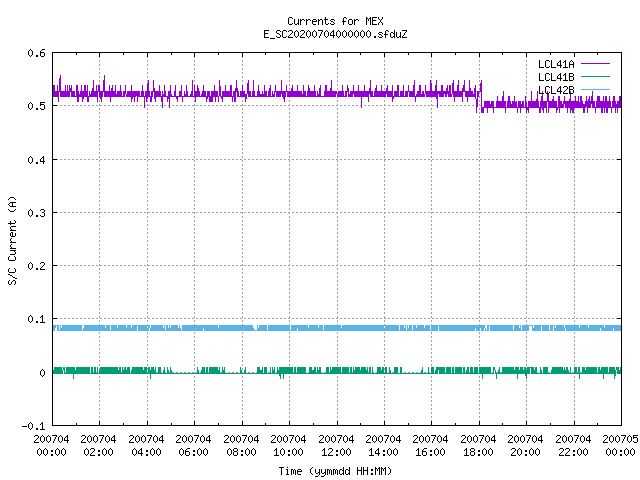Click the 200705 date tick label
This screenshot has width=640, height=480.
[620, 439]
